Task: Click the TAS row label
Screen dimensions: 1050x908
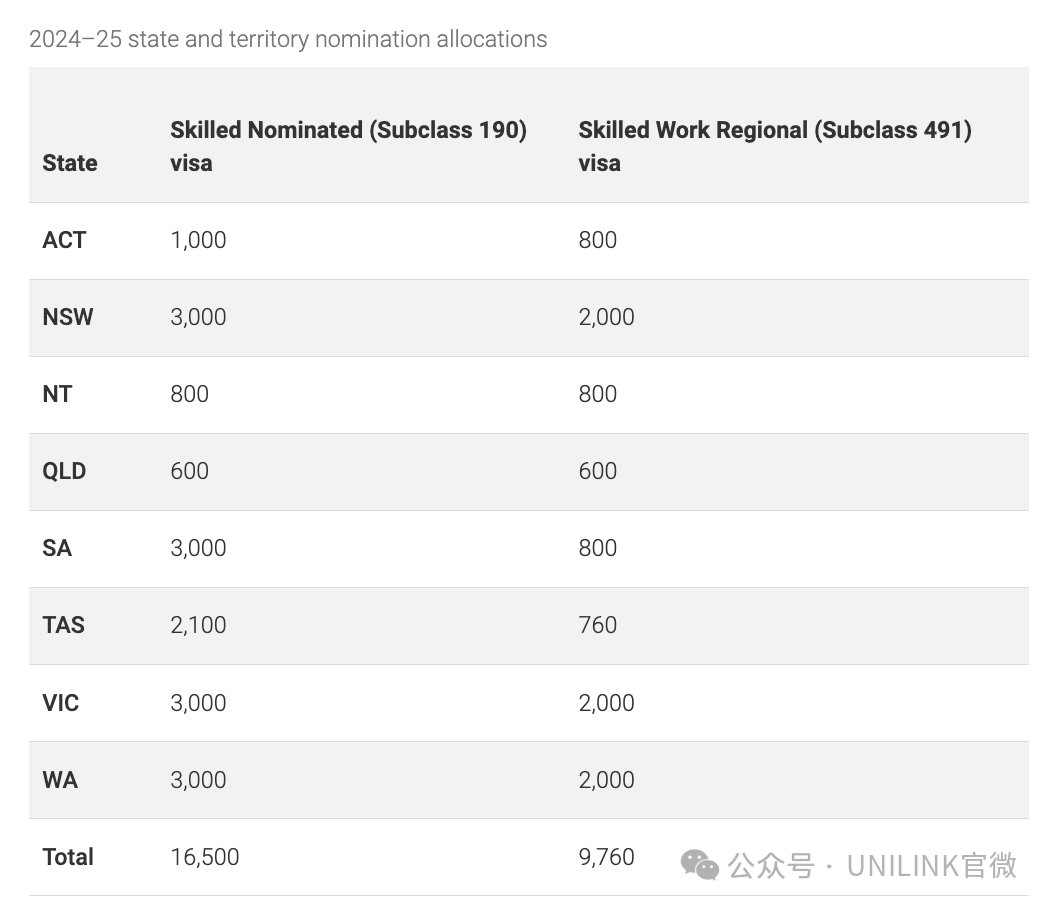Action: point(64,625)
